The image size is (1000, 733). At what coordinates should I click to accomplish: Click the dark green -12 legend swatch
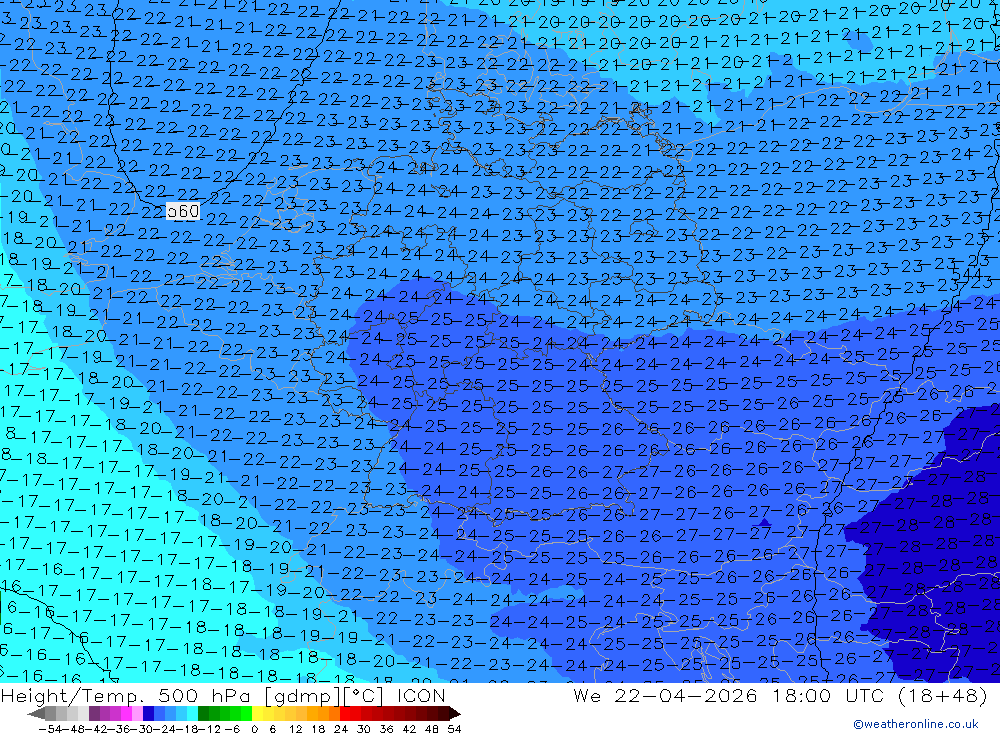[x=203, y=713]
